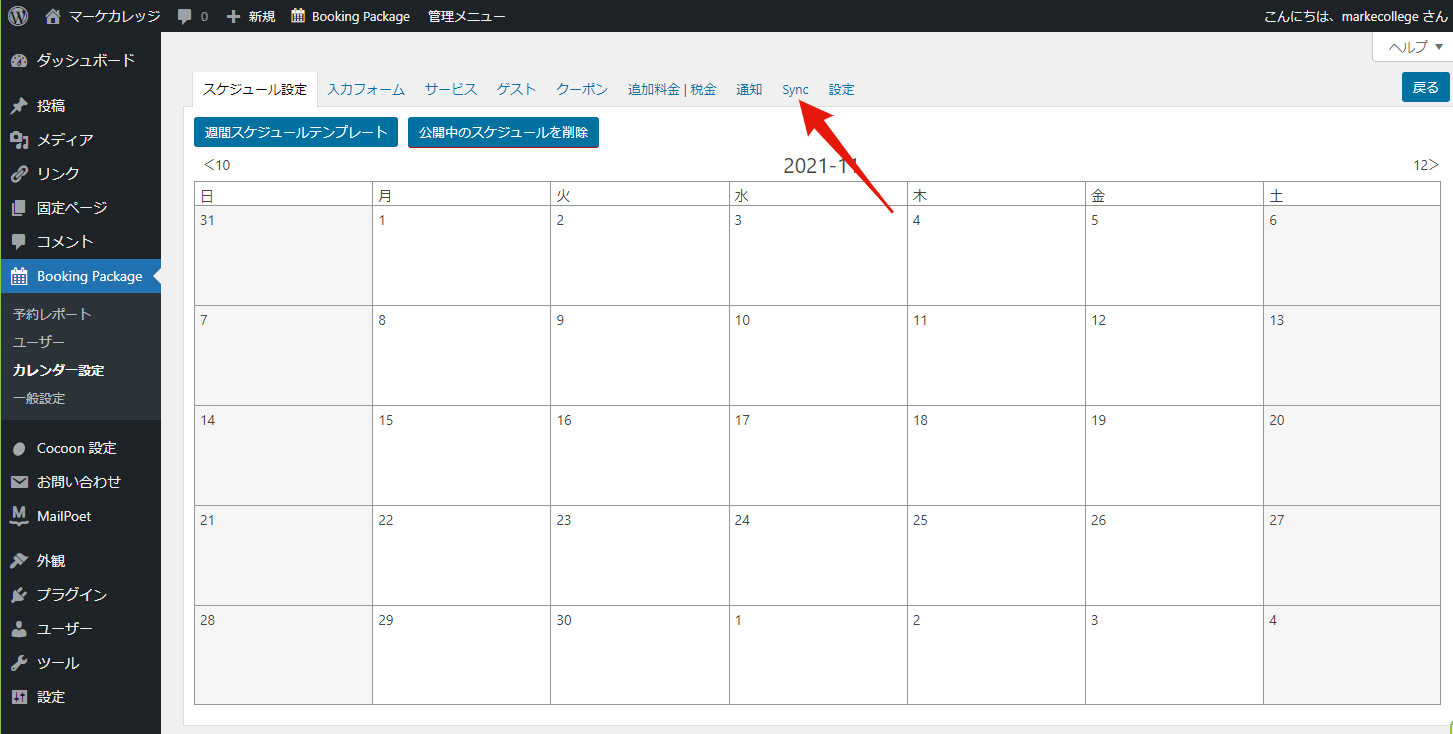Screen dimensions: 1453x734
Task: Open 予約レポート submenu link
Action: point(52,314)
